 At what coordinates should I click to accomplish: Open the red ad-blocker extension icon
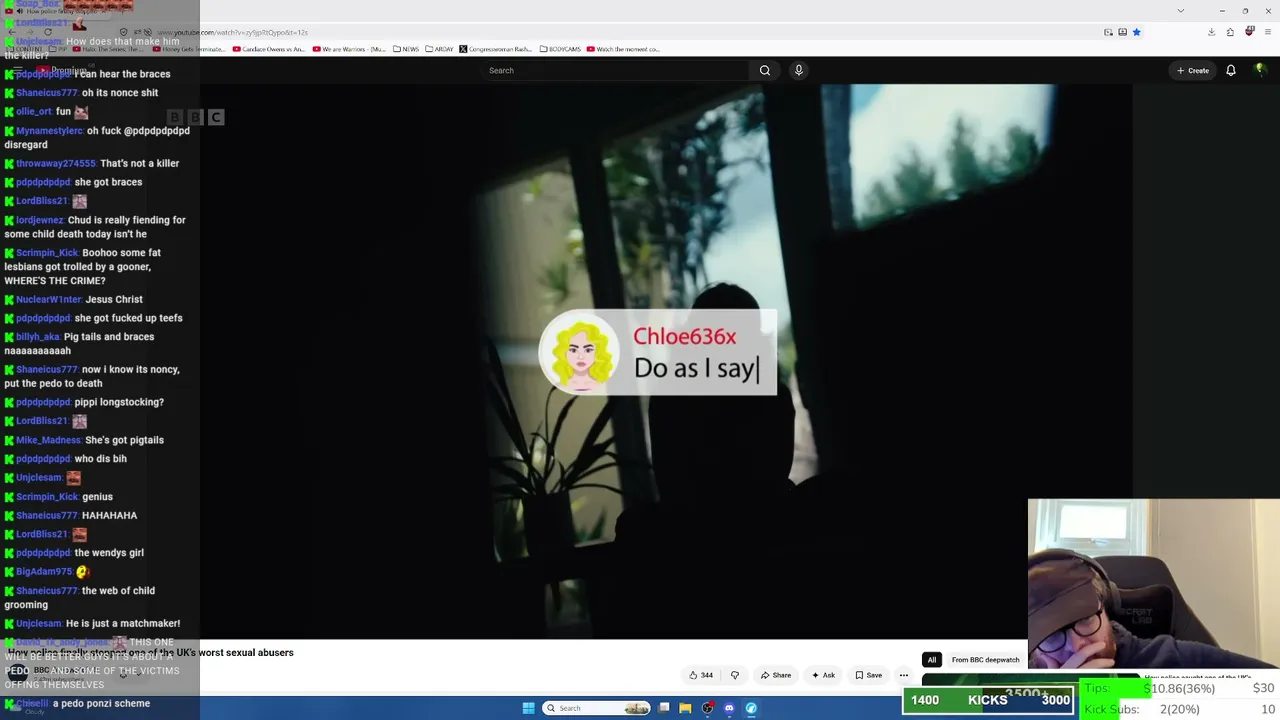click(x=1250, y=32)
